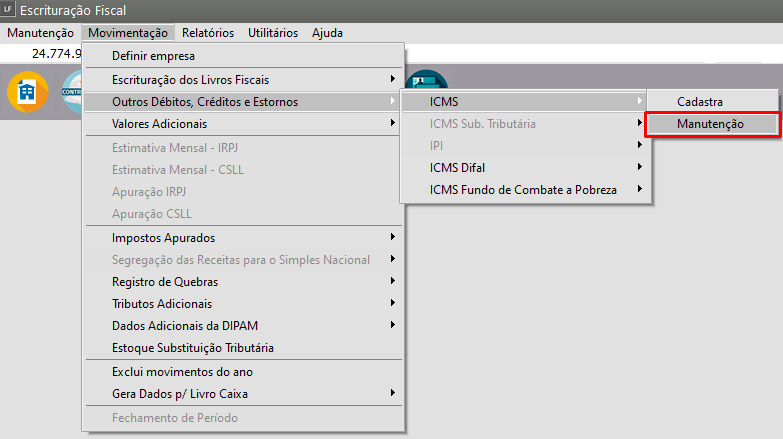783x439 pixels.
Task: Expand the Impostos Apurados submenu
Action: [x=163, y=237]
